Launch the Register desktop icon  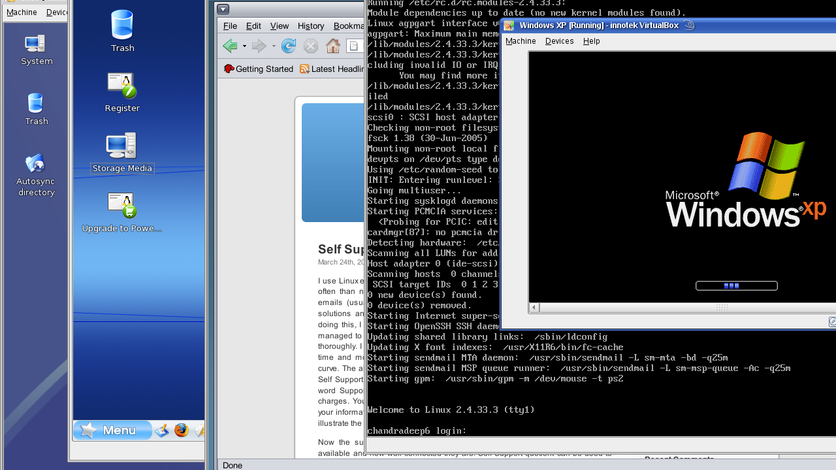coord(122,93)
